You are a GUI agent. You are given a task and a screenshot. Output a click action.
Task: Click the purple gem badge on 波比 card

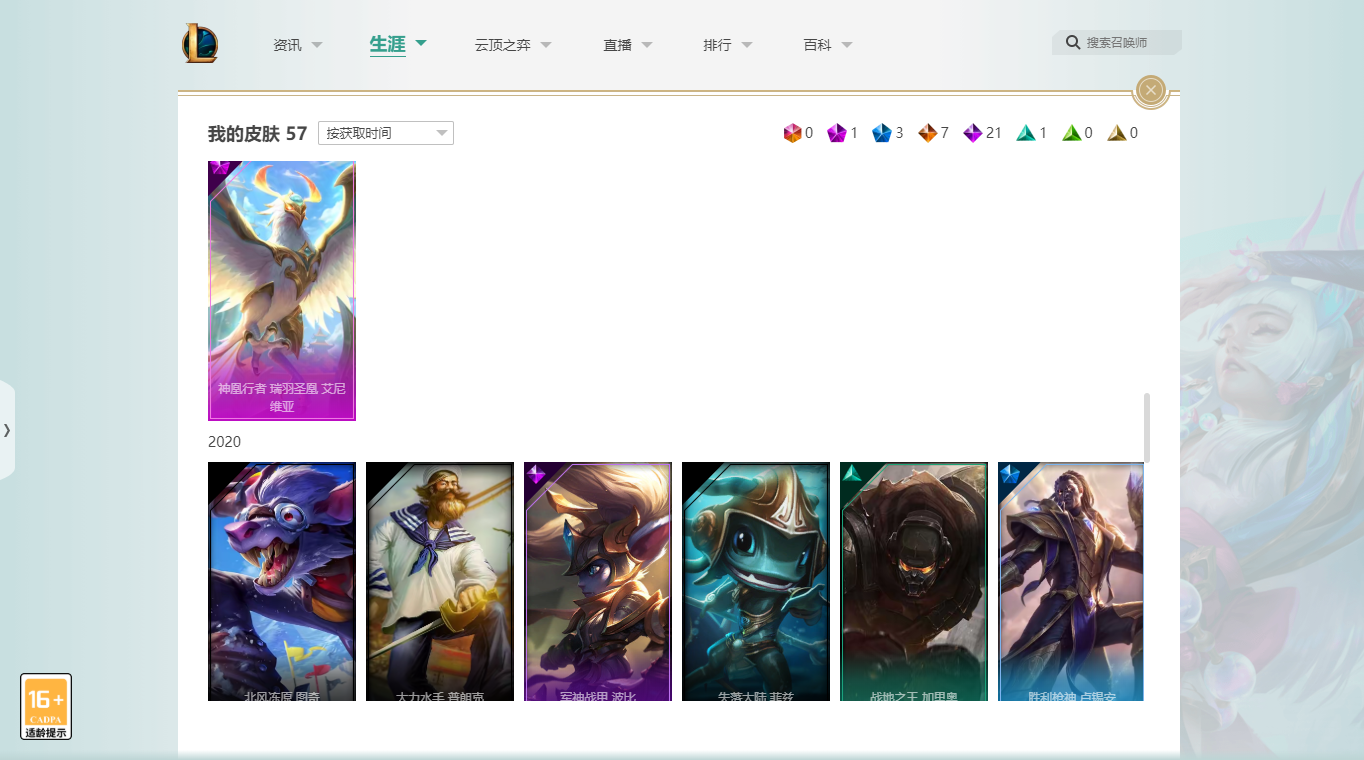(x=536, y=474)
